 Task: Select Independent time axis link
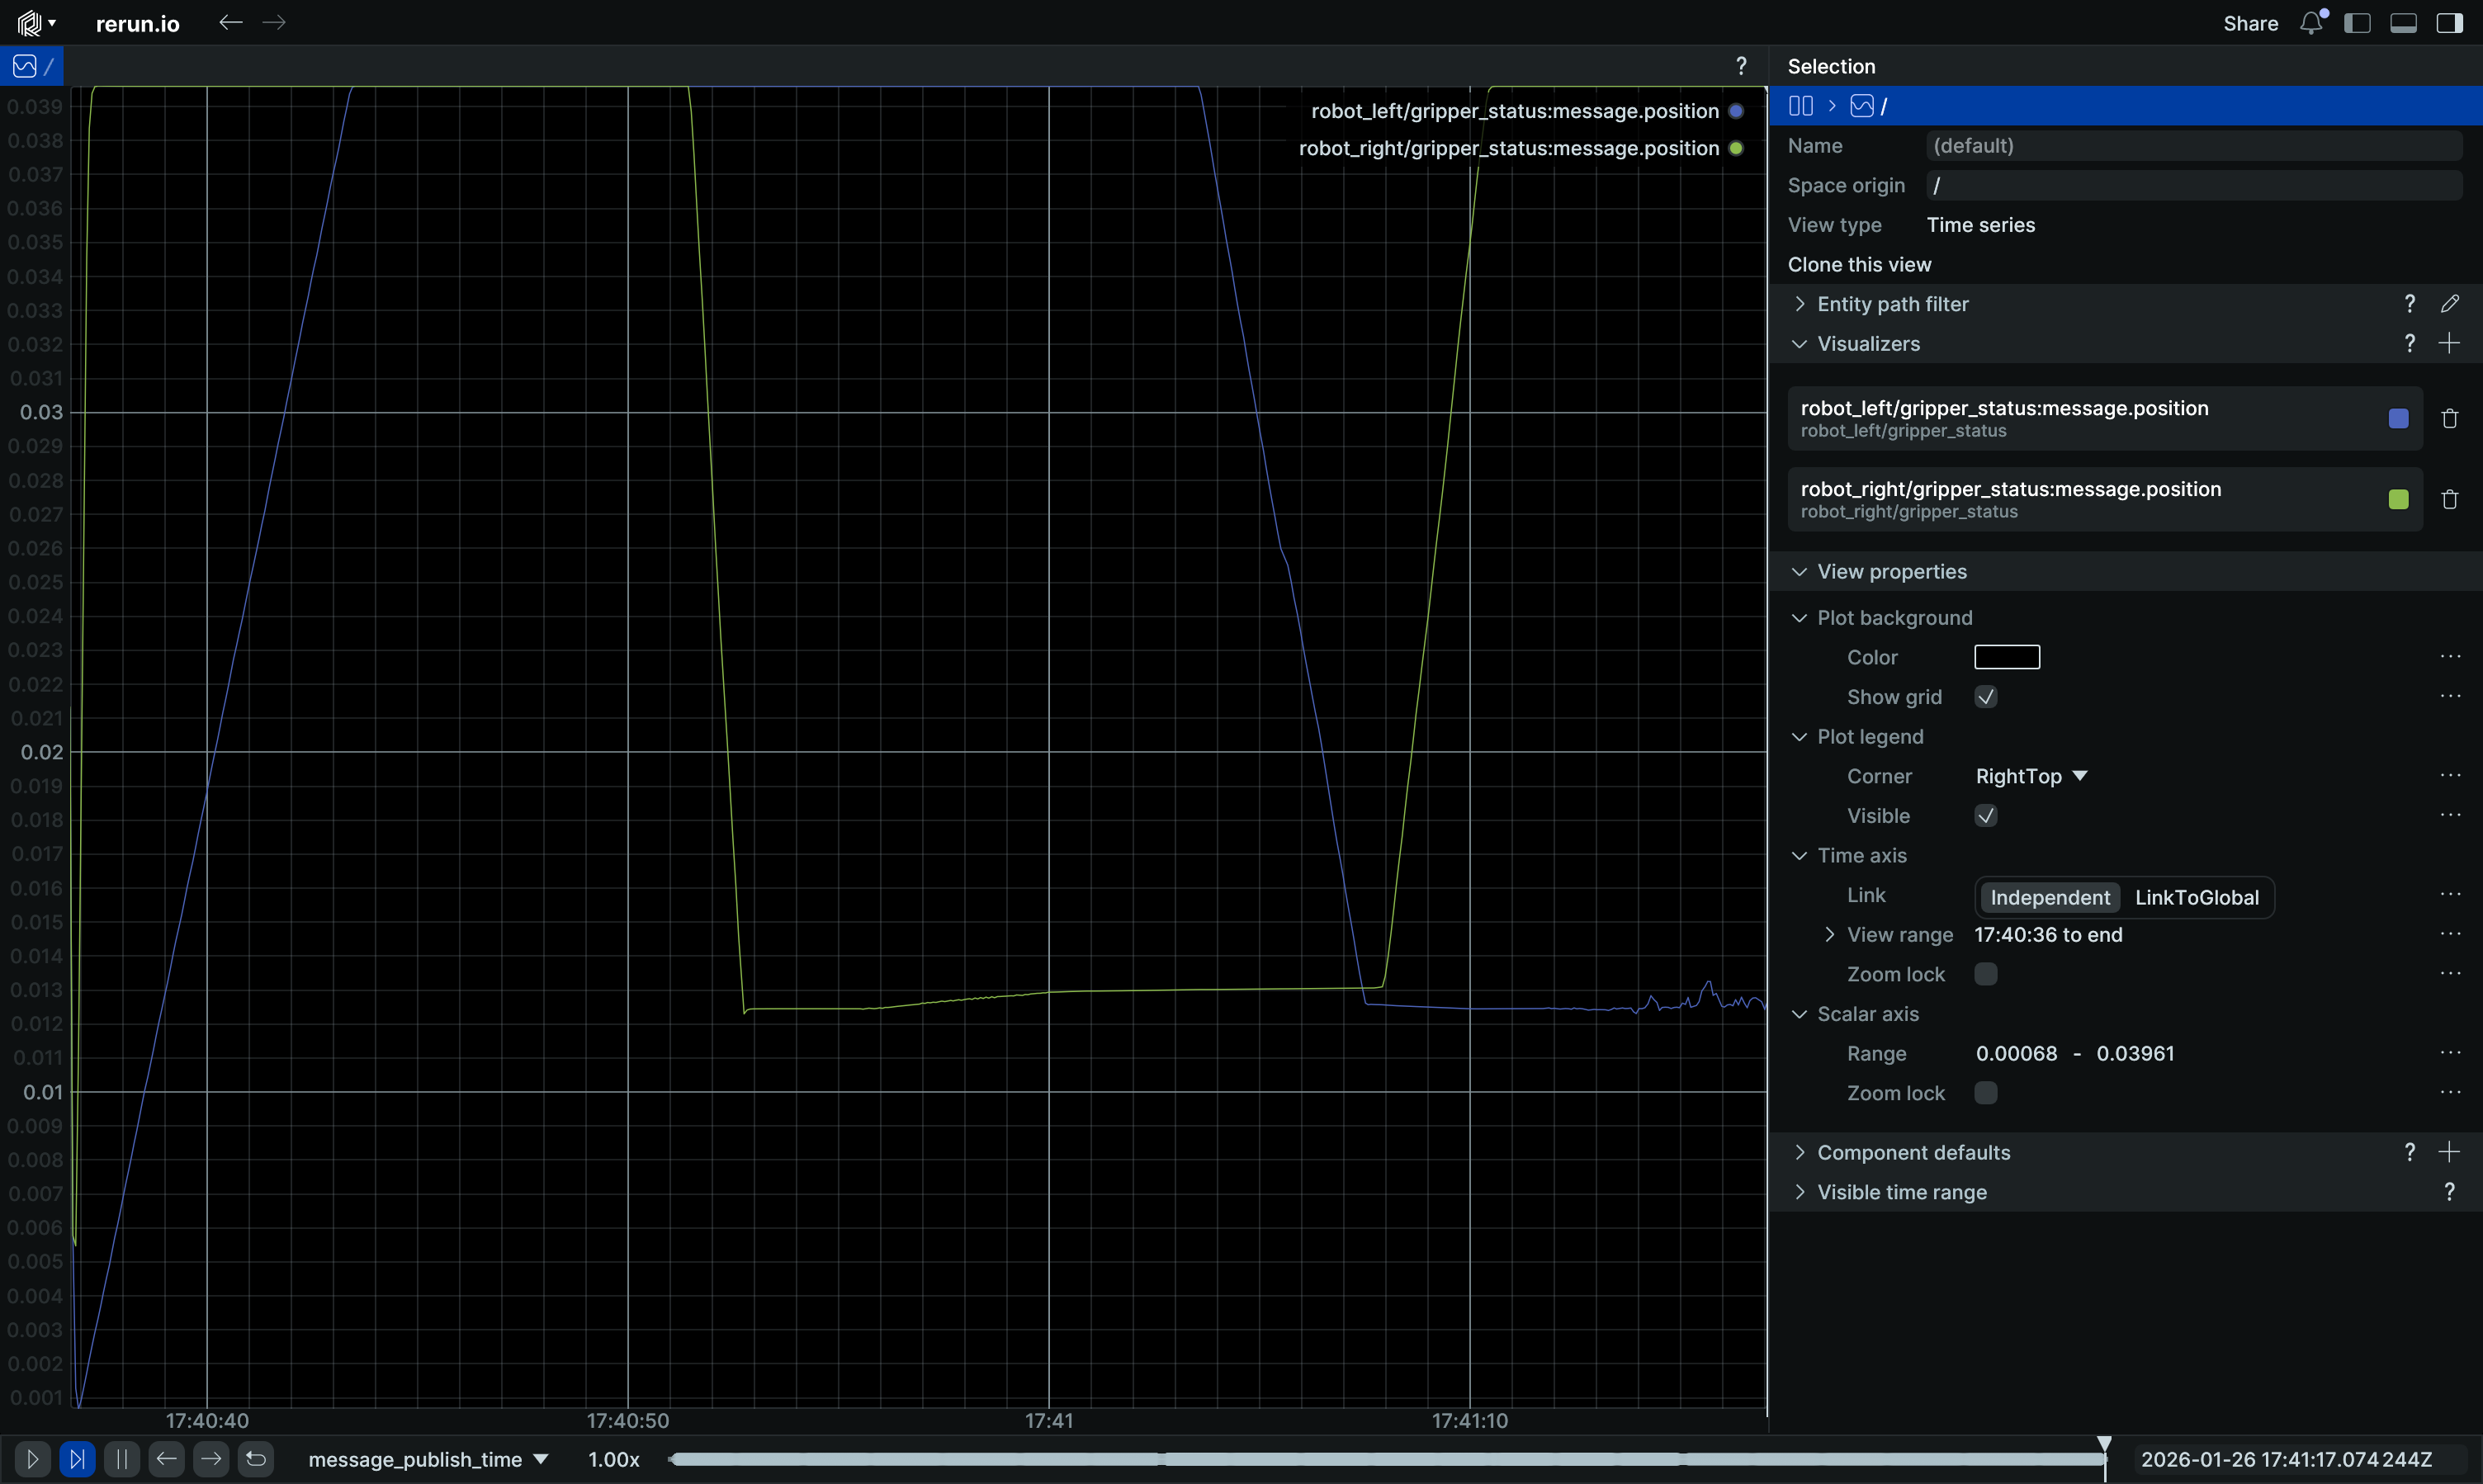pos(2049,897)
